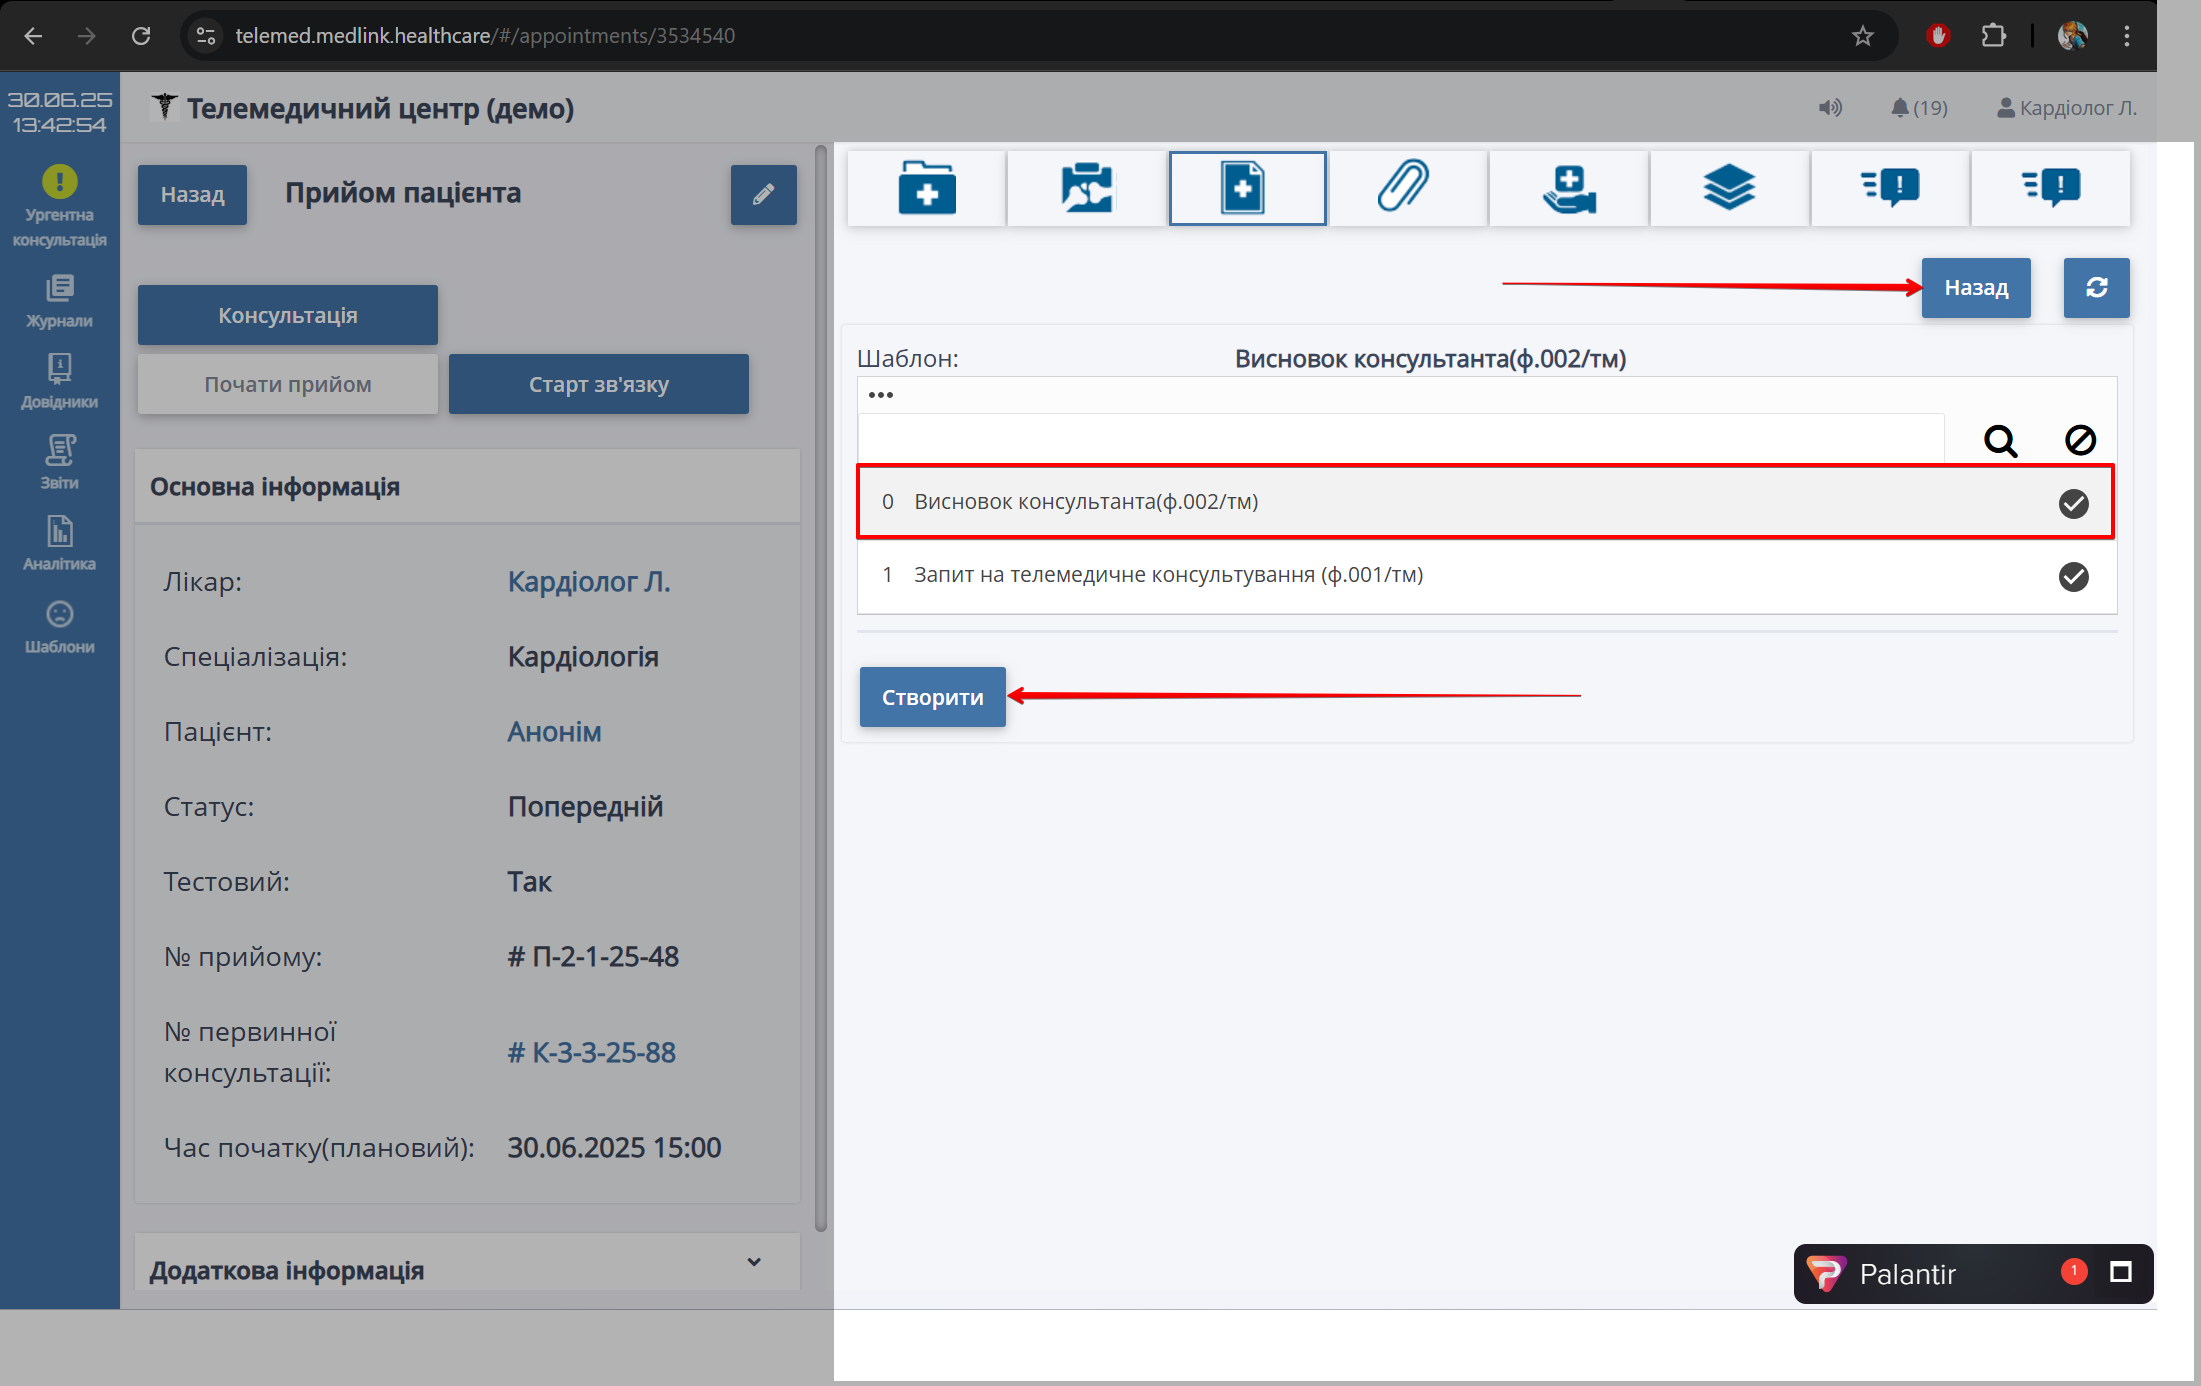Toggle checkmark for Висновок консультанта template
The image size is (2201, 1386).
(x=2073, y=503)
